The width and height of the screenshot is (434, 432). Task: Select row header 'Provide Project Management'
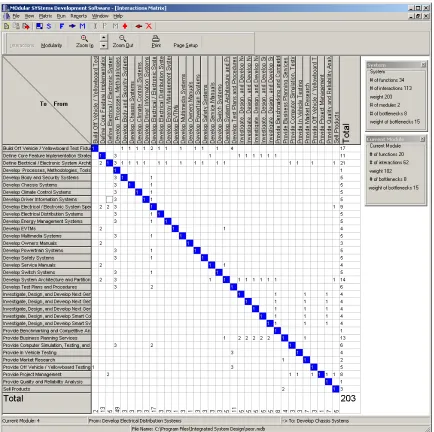point(47,374)
